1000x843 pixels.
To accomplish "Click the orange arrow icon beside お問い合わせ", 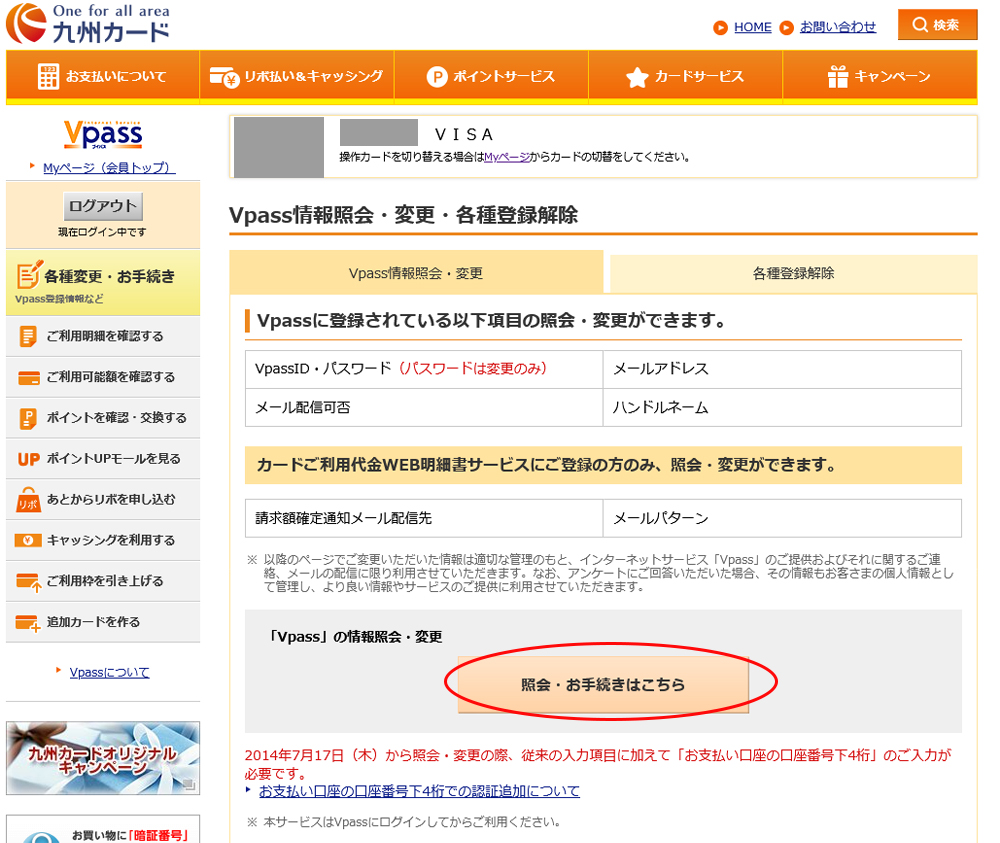I will [786, 27].
